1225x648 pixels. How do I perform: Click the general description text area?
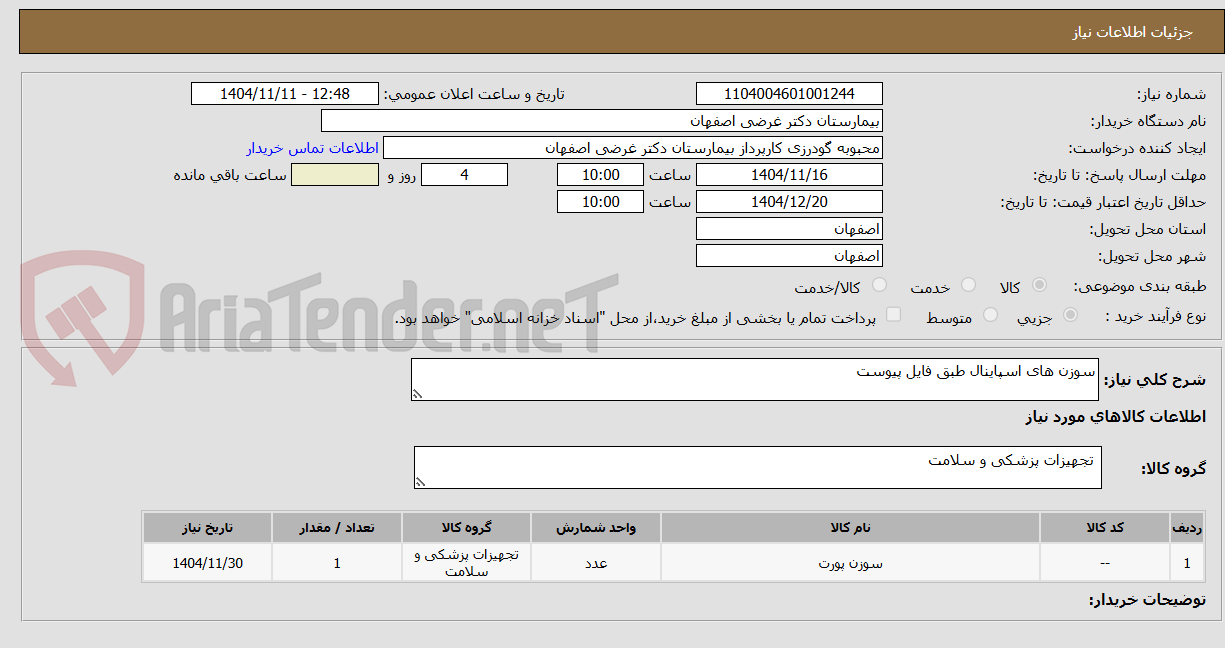(x=755, y=380)
